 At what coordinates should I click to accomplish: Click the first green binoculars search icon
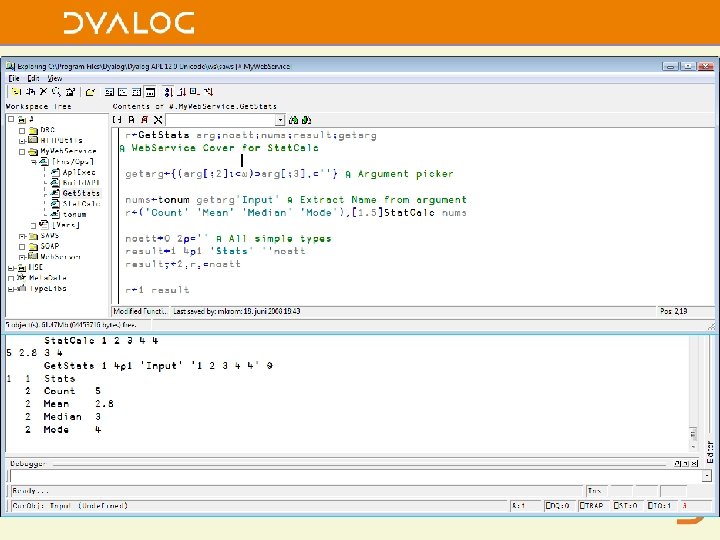[x=293, y=120]
